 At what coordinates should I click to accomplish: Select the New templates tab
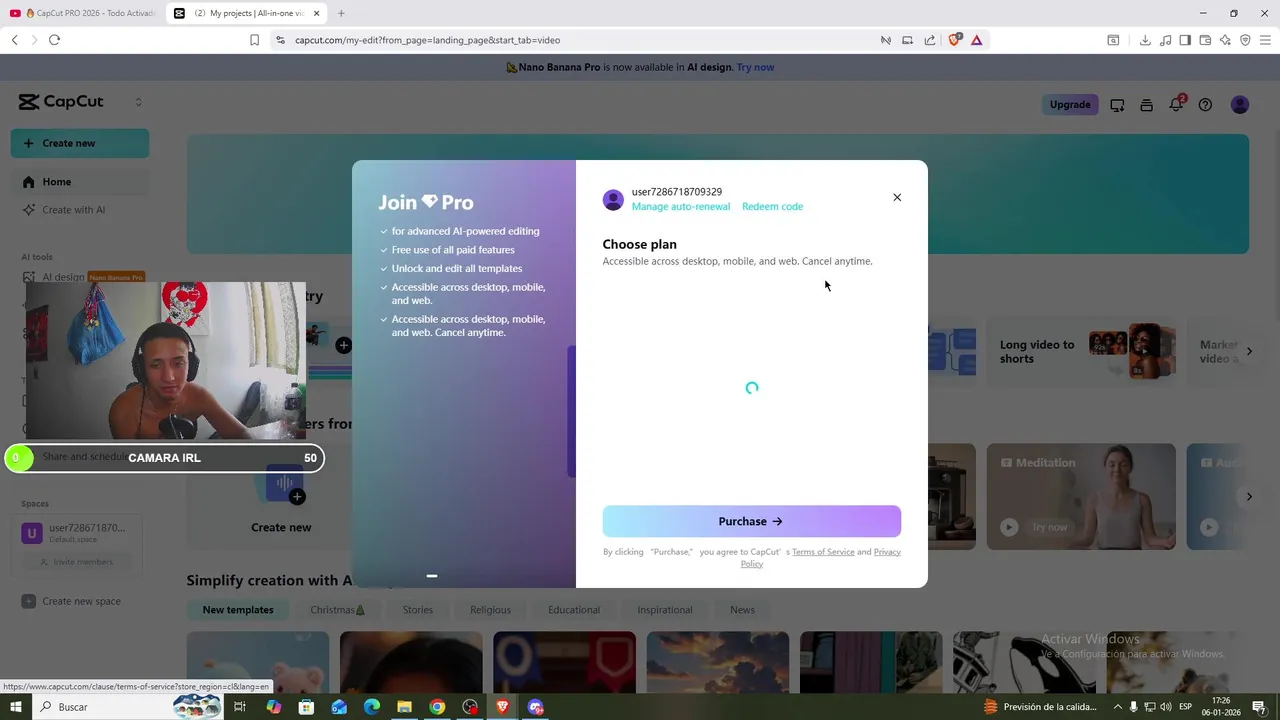[x=238, y=610]
